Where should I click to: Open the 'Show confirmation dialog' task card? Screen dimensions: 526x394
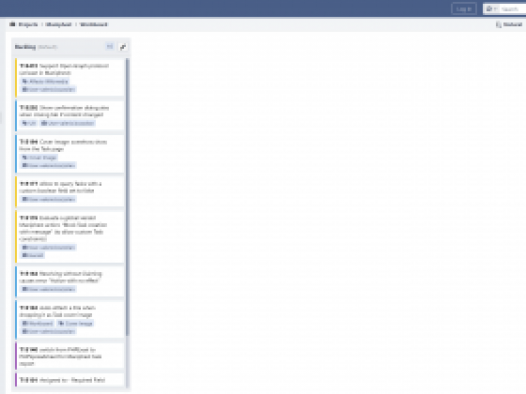coord(70,115)
